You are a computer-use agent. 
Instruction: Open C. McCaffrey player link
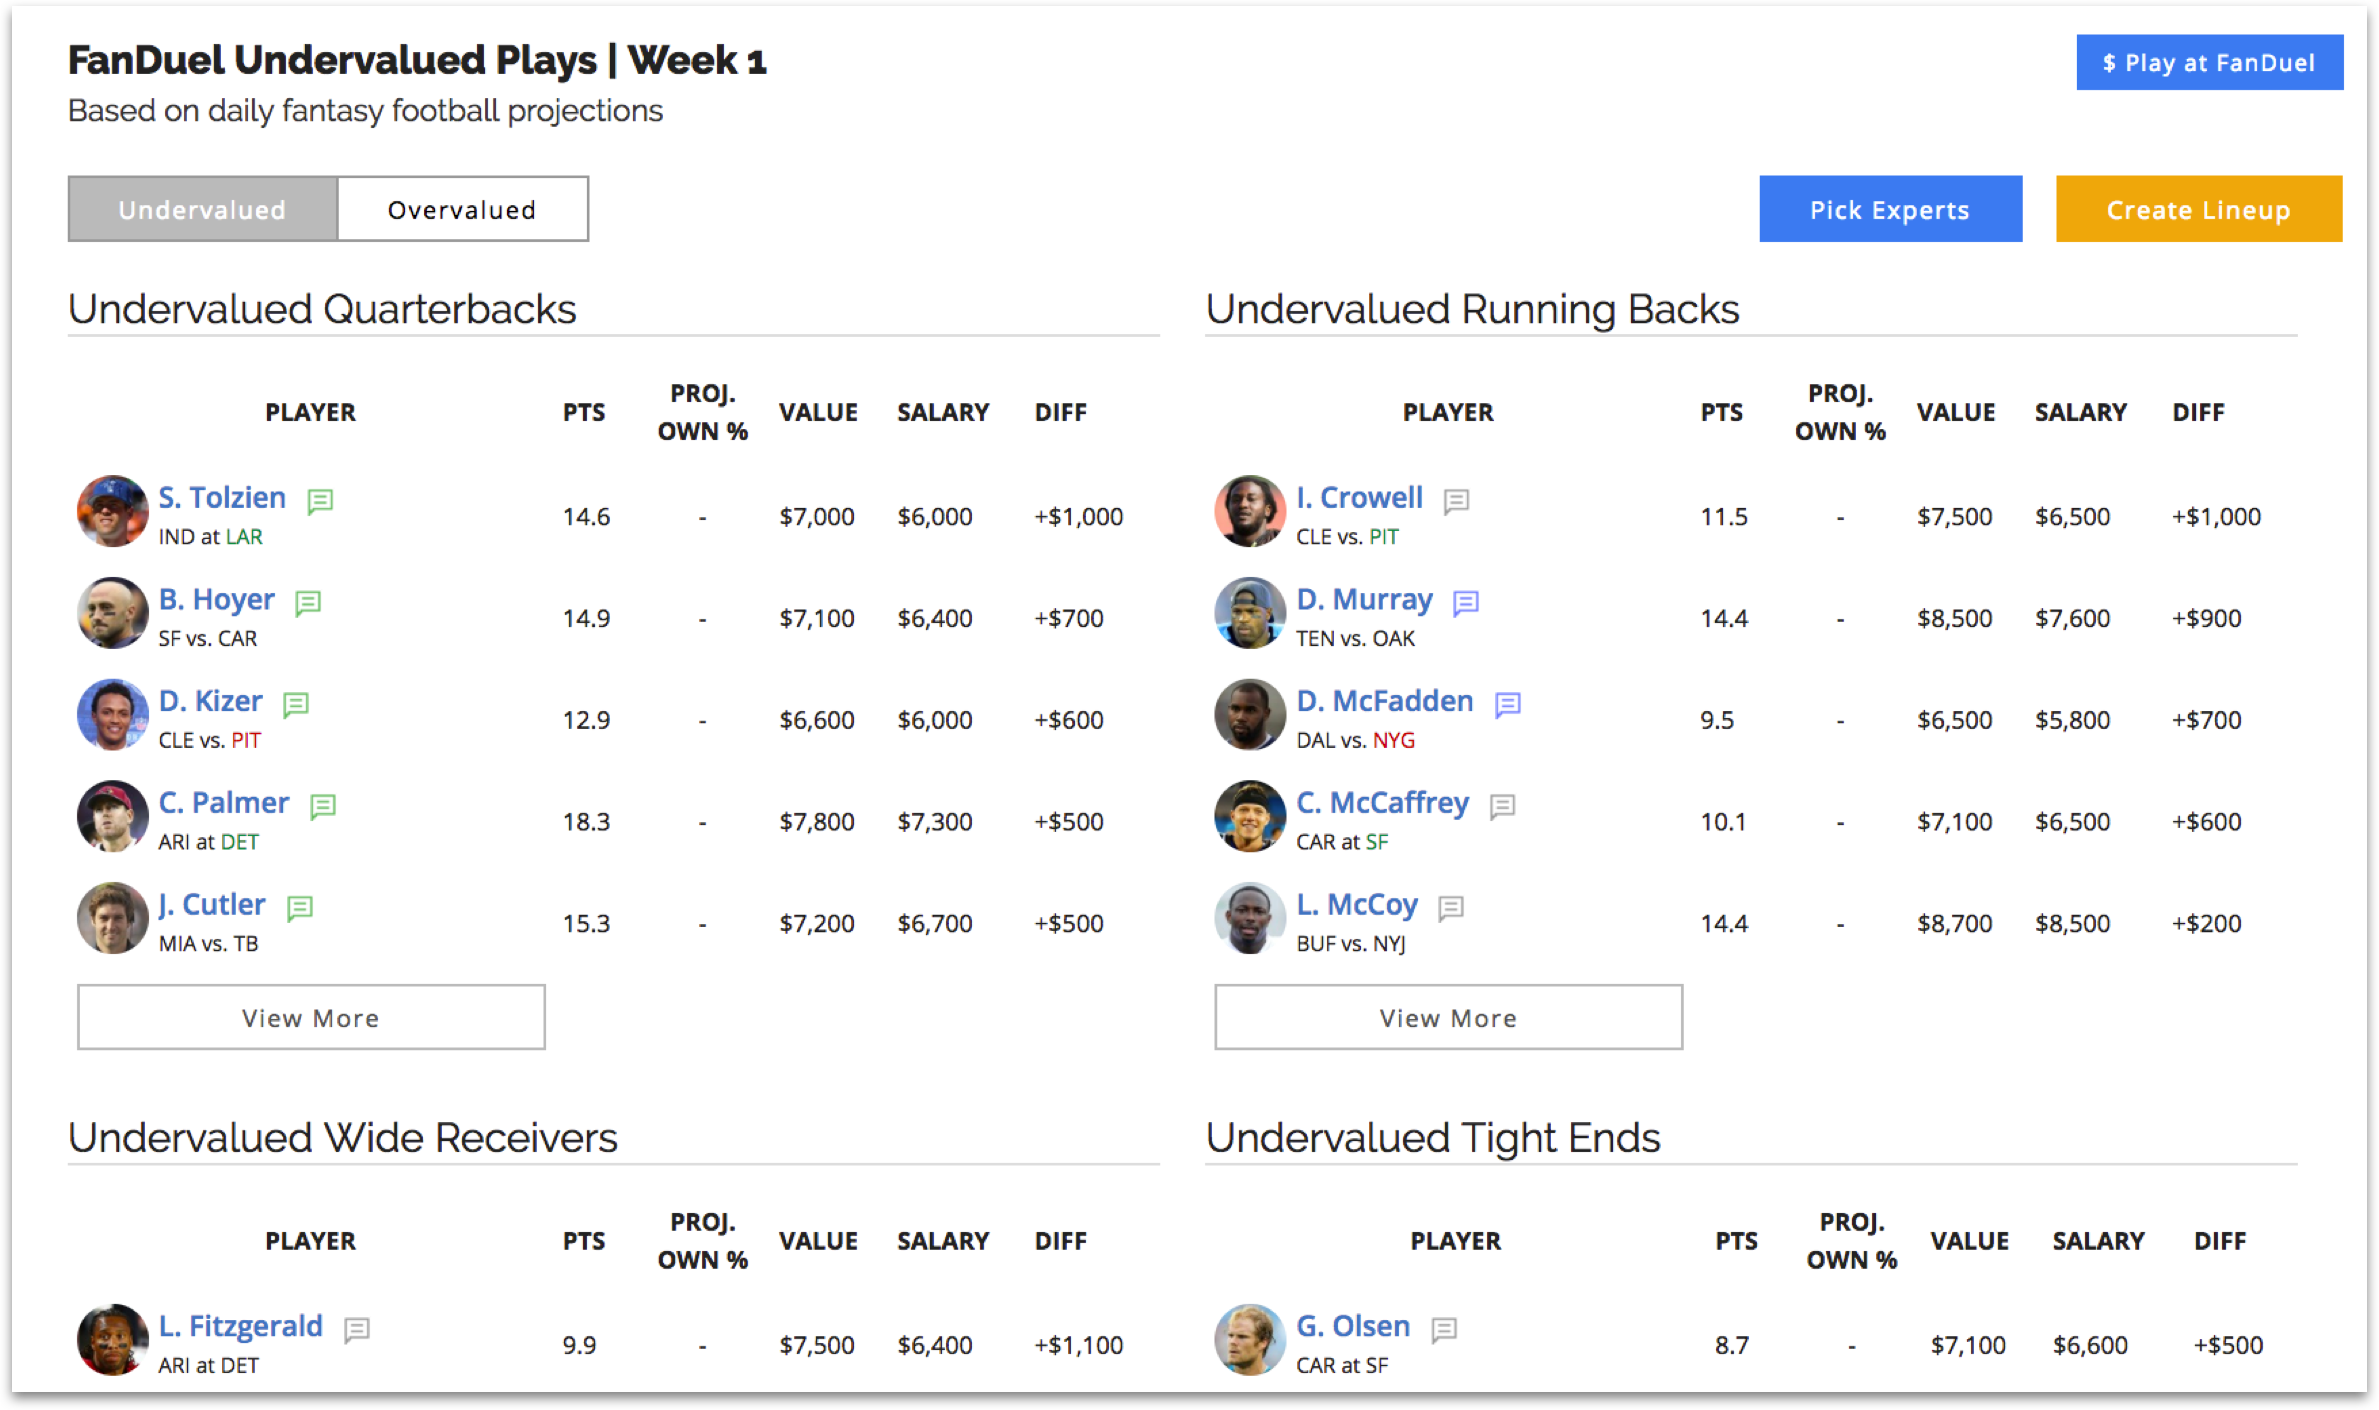(x=1382, y=802)
